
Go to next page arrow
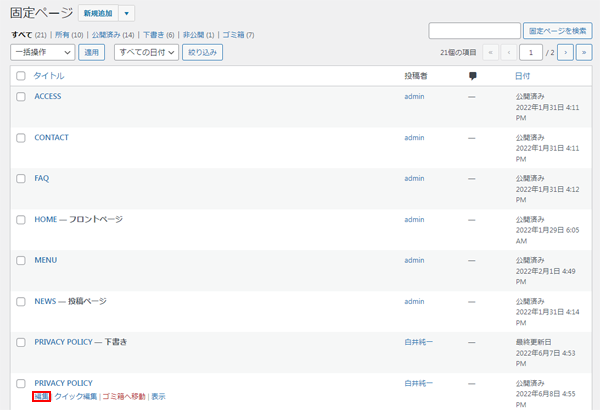coord(566,52)
